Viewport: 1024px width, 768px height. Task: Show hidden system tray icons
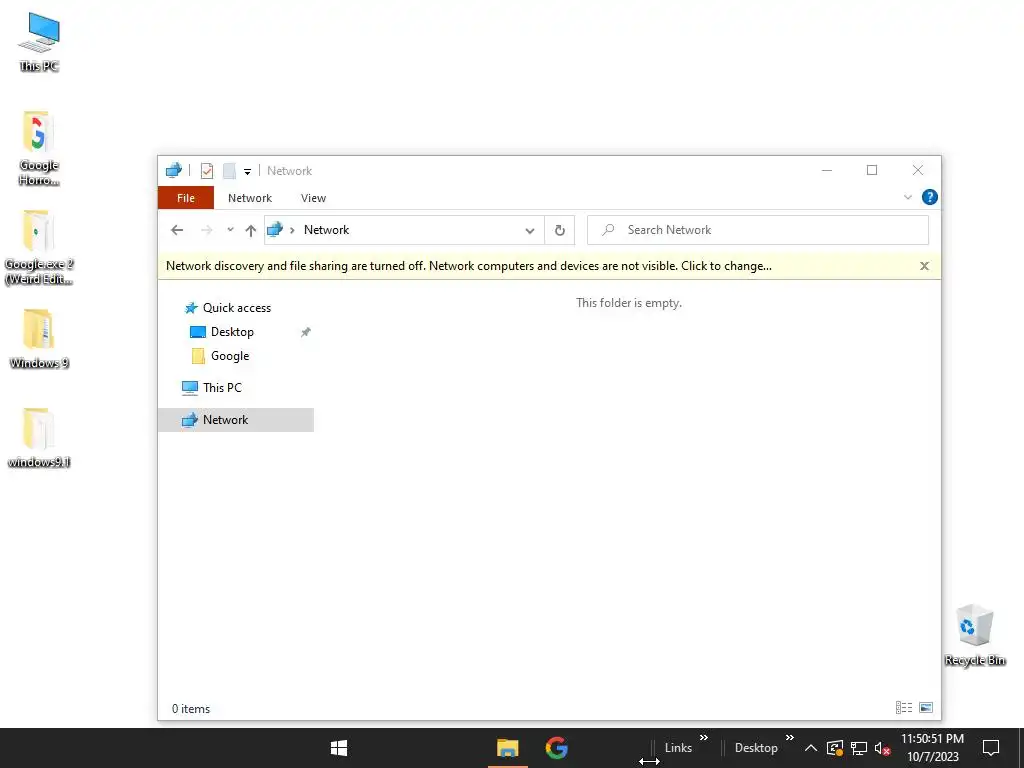[810, 748]
